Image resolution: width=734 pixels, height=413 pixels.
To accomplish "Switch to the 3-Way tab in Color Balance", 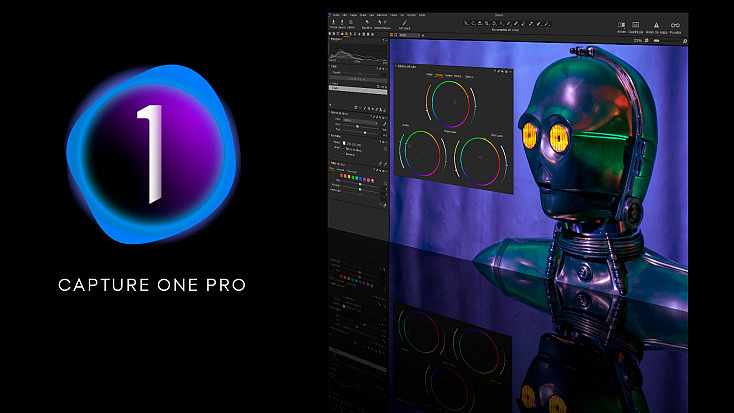I will [439, 75].
